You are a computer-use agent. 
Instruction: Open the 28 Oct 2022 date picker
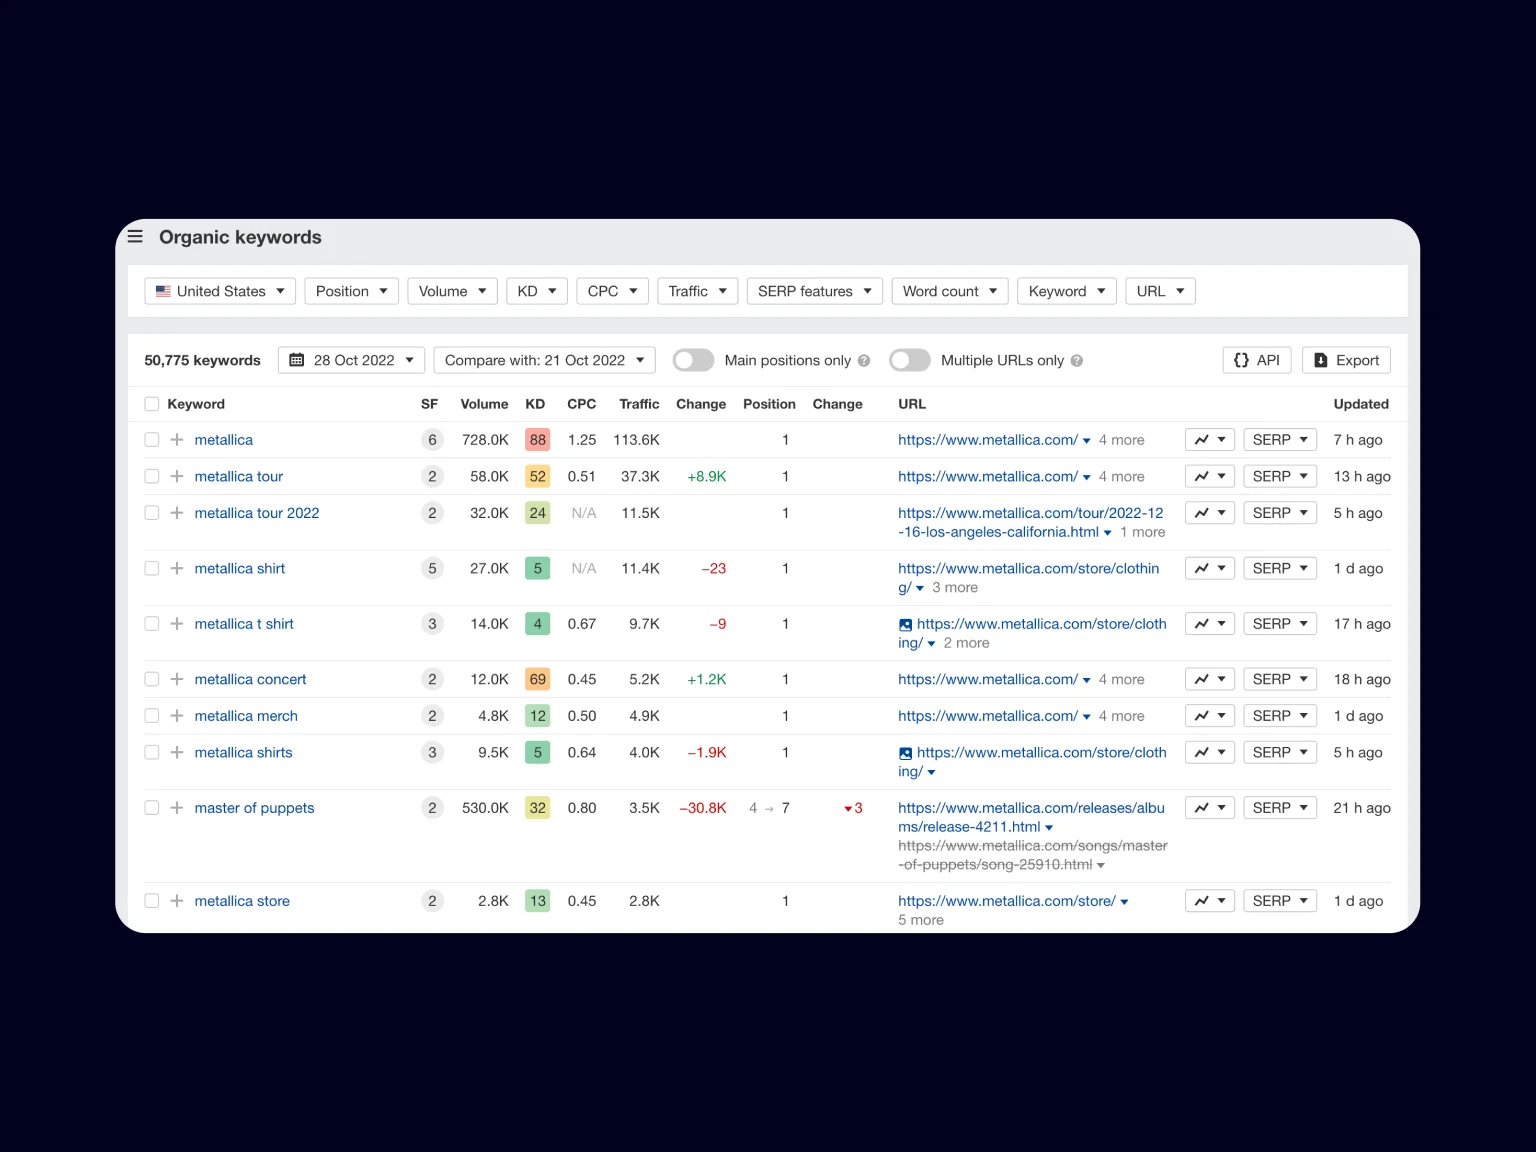[x=351, y=360]
